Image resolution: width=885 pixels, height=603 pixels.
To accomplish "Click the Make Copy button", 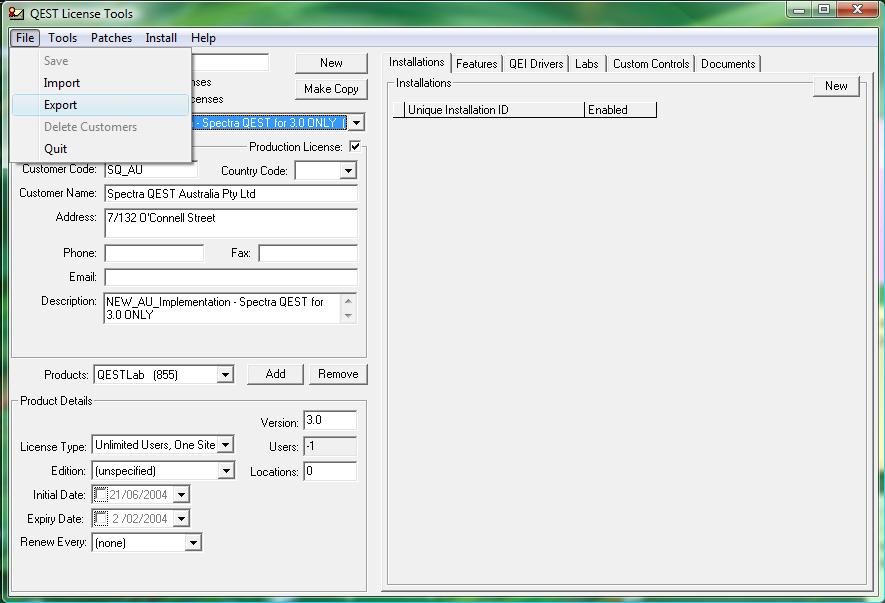I will coord(331,89).
